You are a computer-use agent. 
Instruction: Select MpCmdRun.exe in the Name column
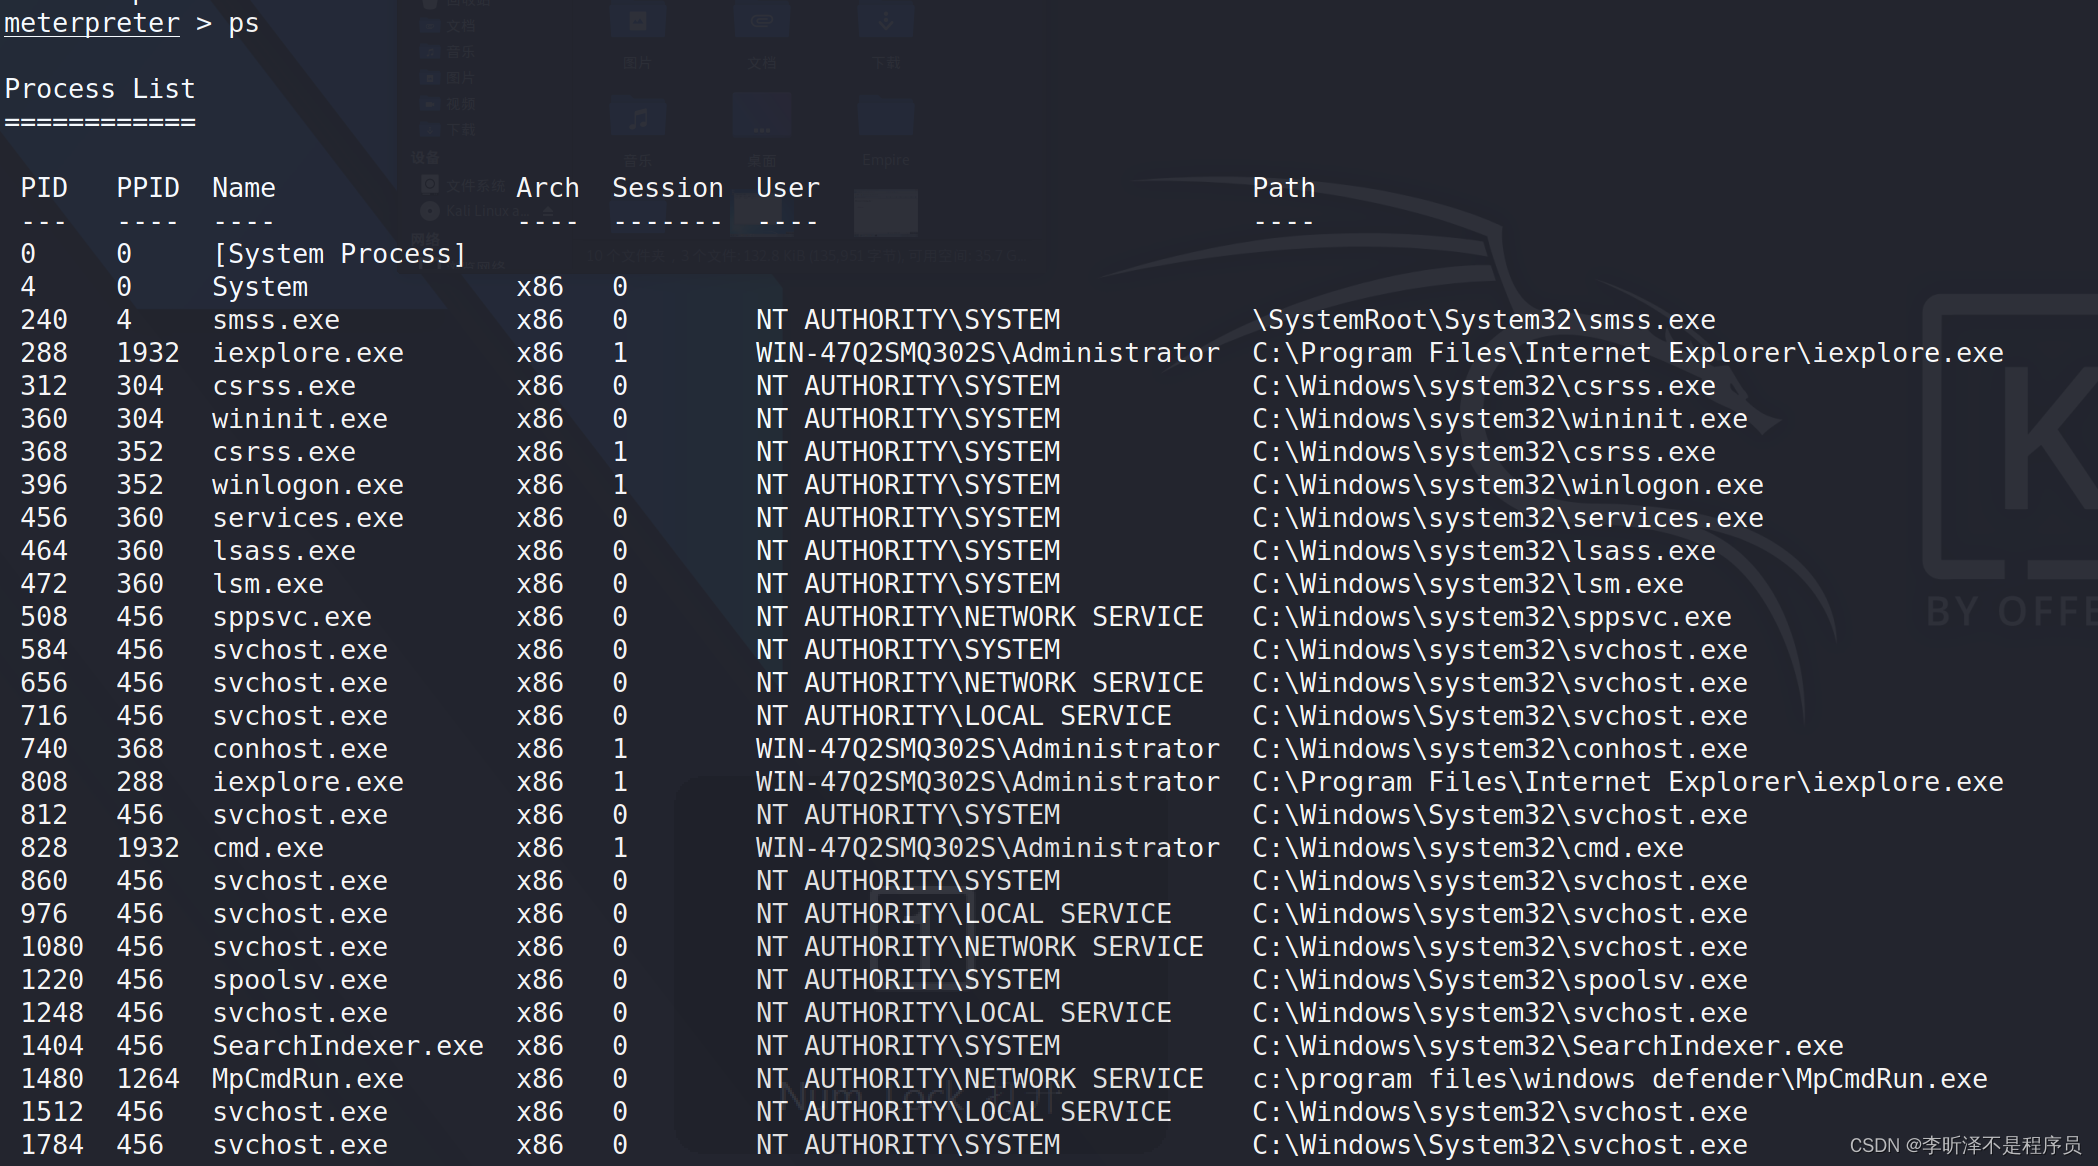coord(308,1079)
